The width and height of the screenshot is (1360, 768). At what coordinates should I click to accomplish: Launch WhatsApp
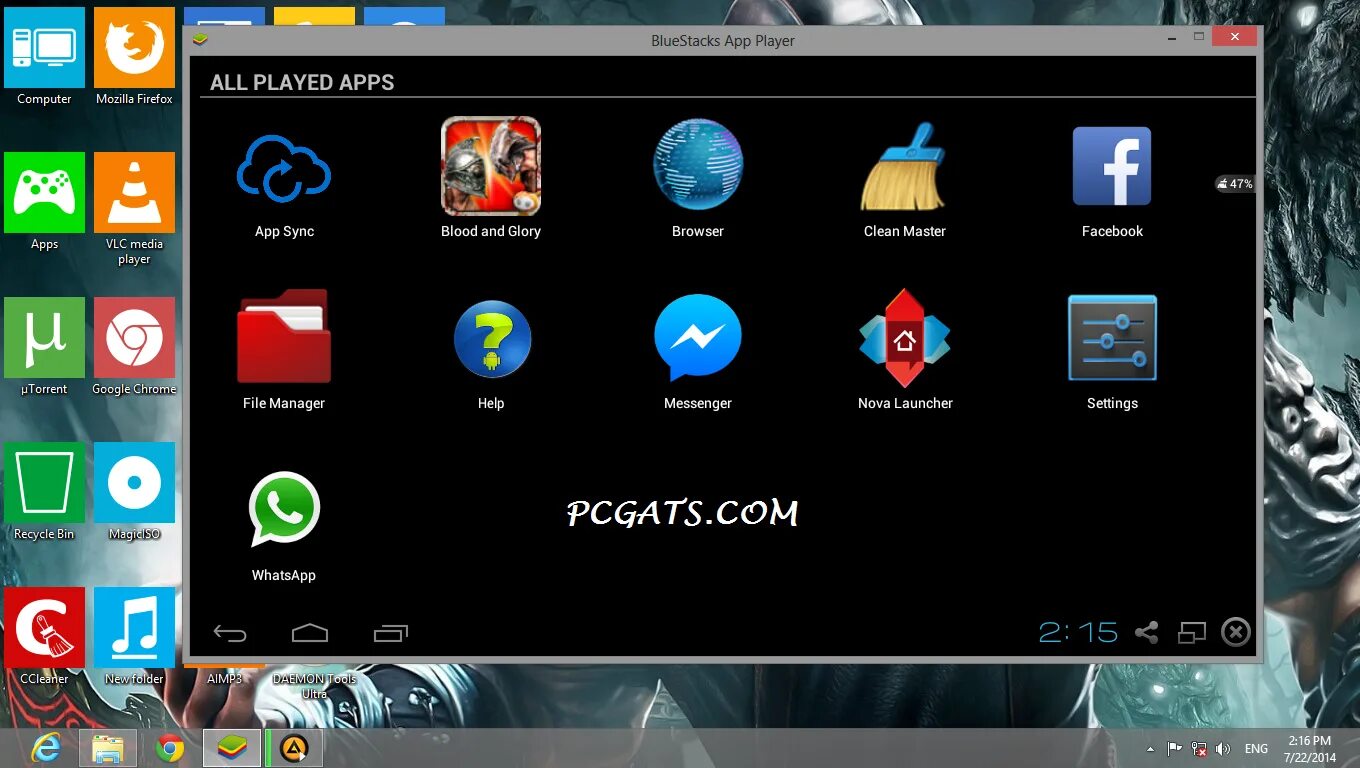(x=284, y=510)
